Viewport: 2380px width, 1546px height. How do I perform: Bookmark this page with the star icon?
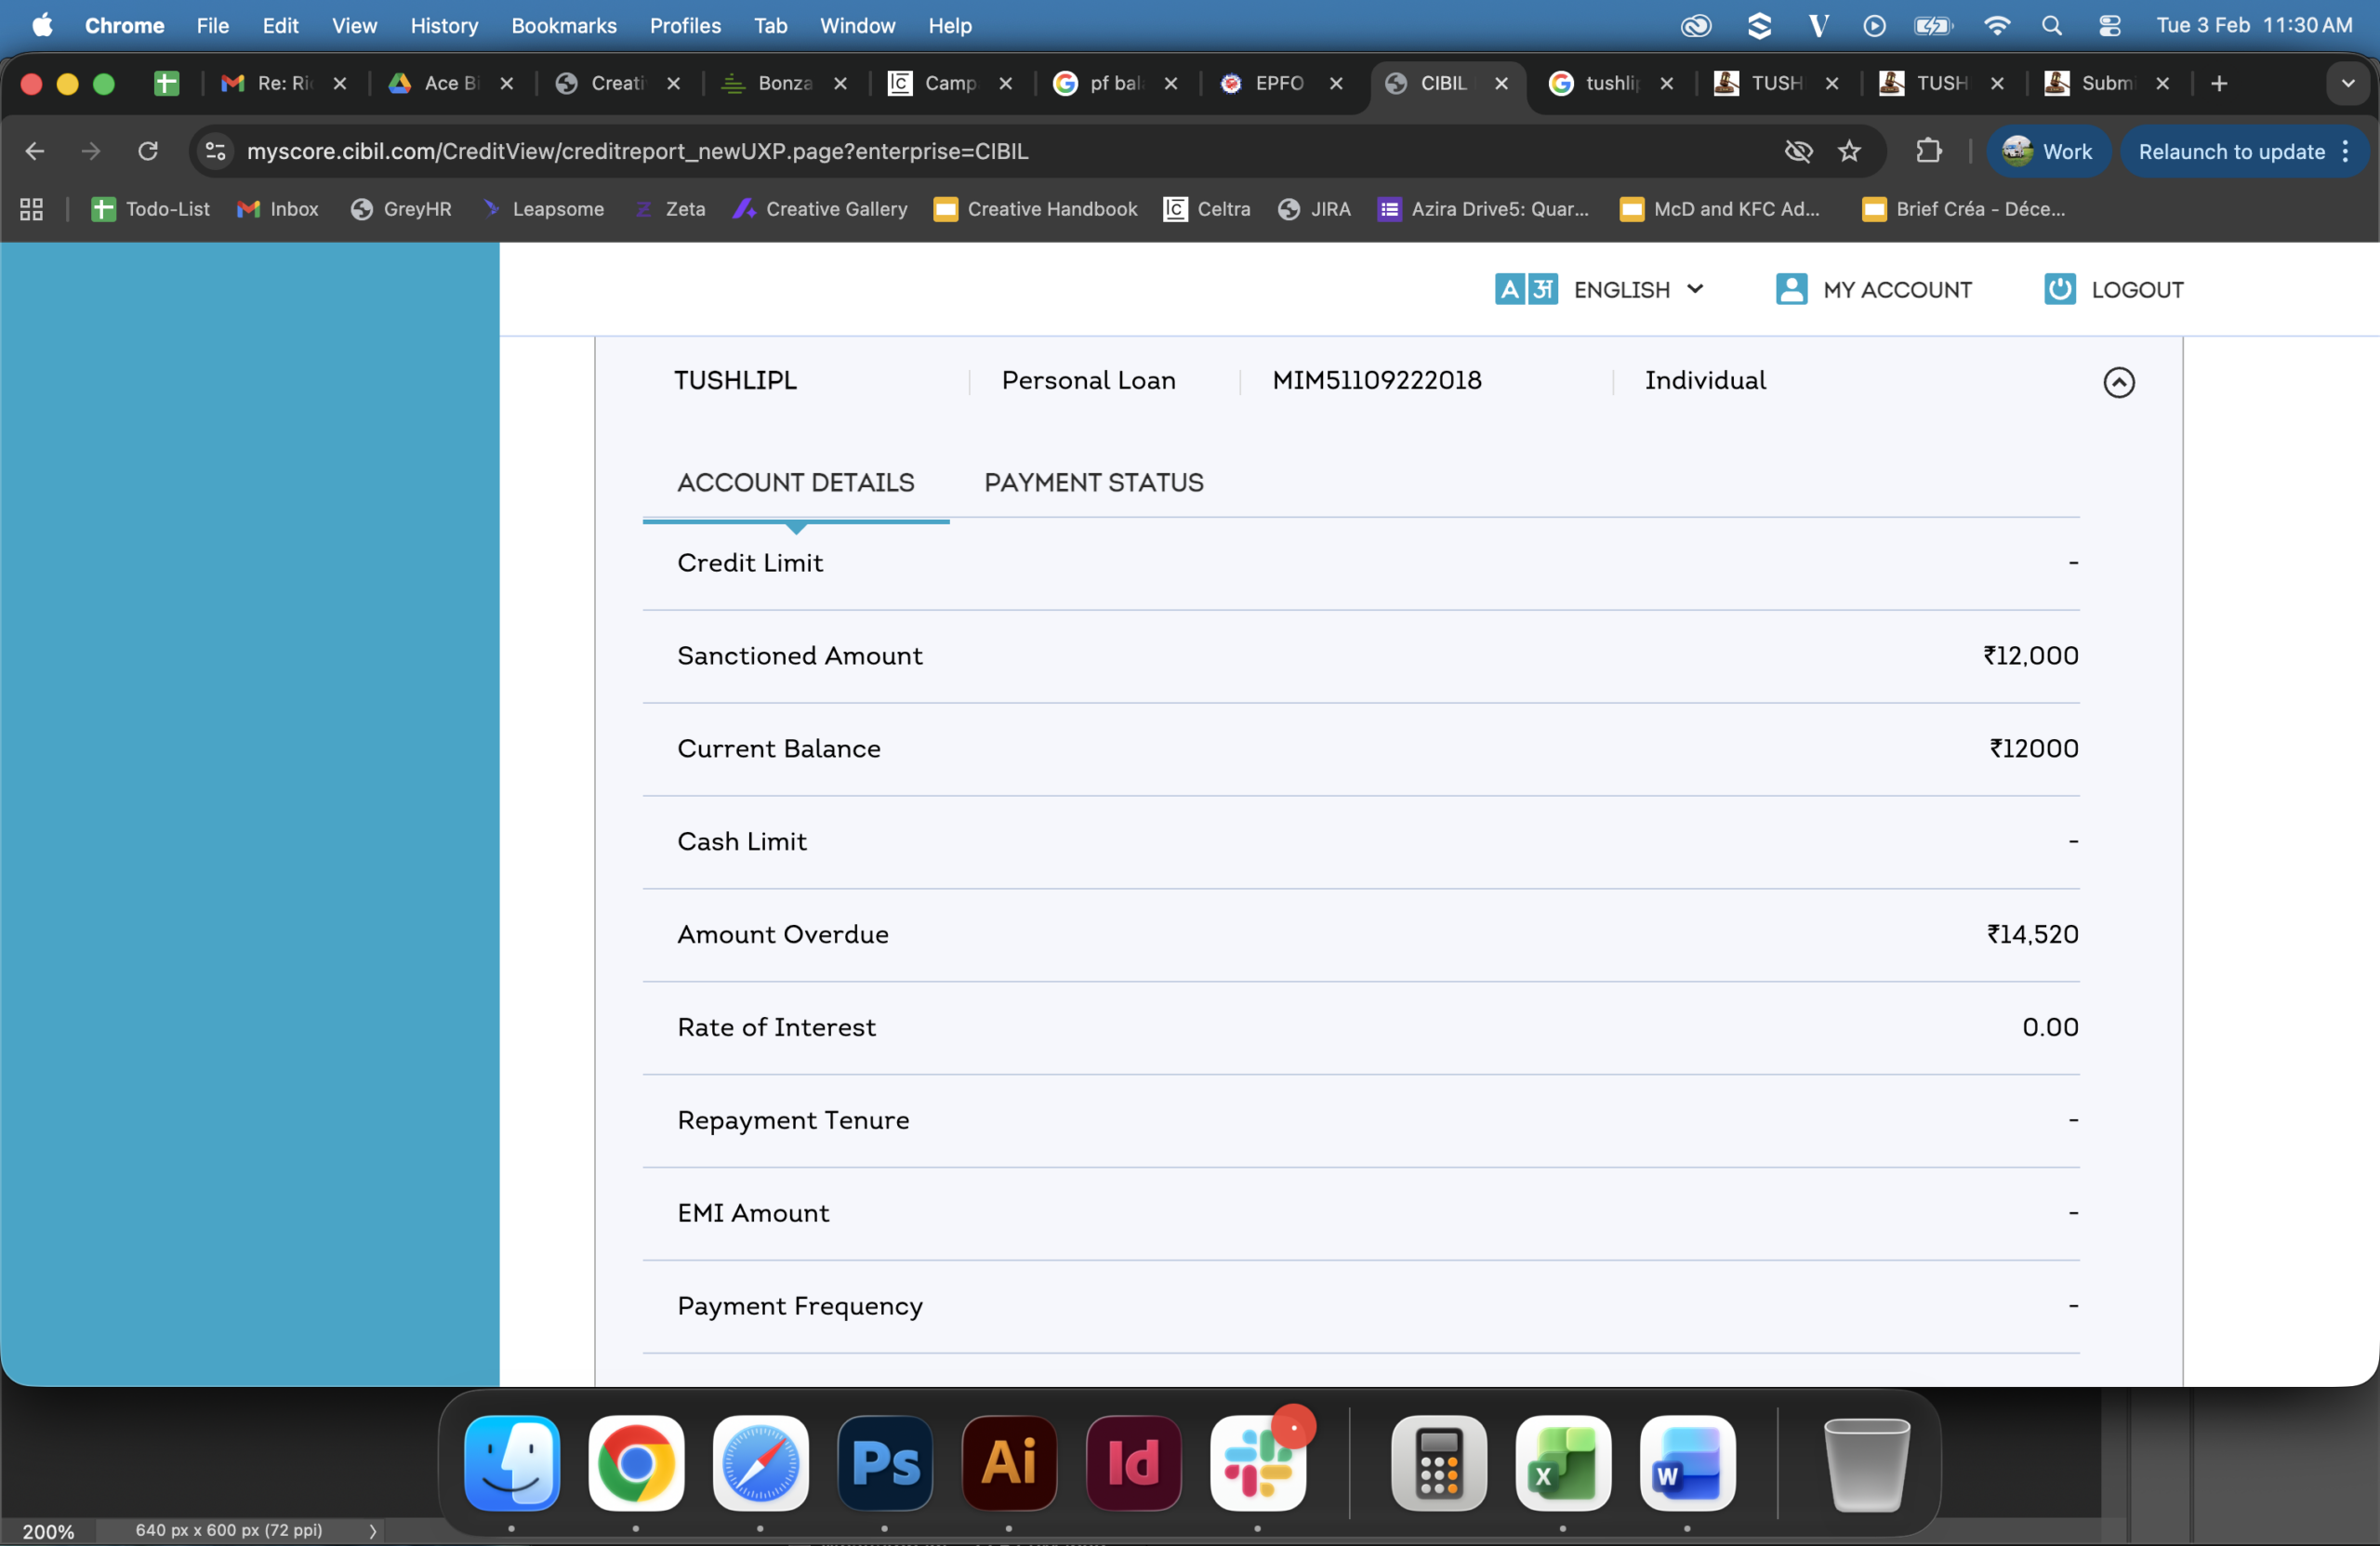coord(1849,151)
